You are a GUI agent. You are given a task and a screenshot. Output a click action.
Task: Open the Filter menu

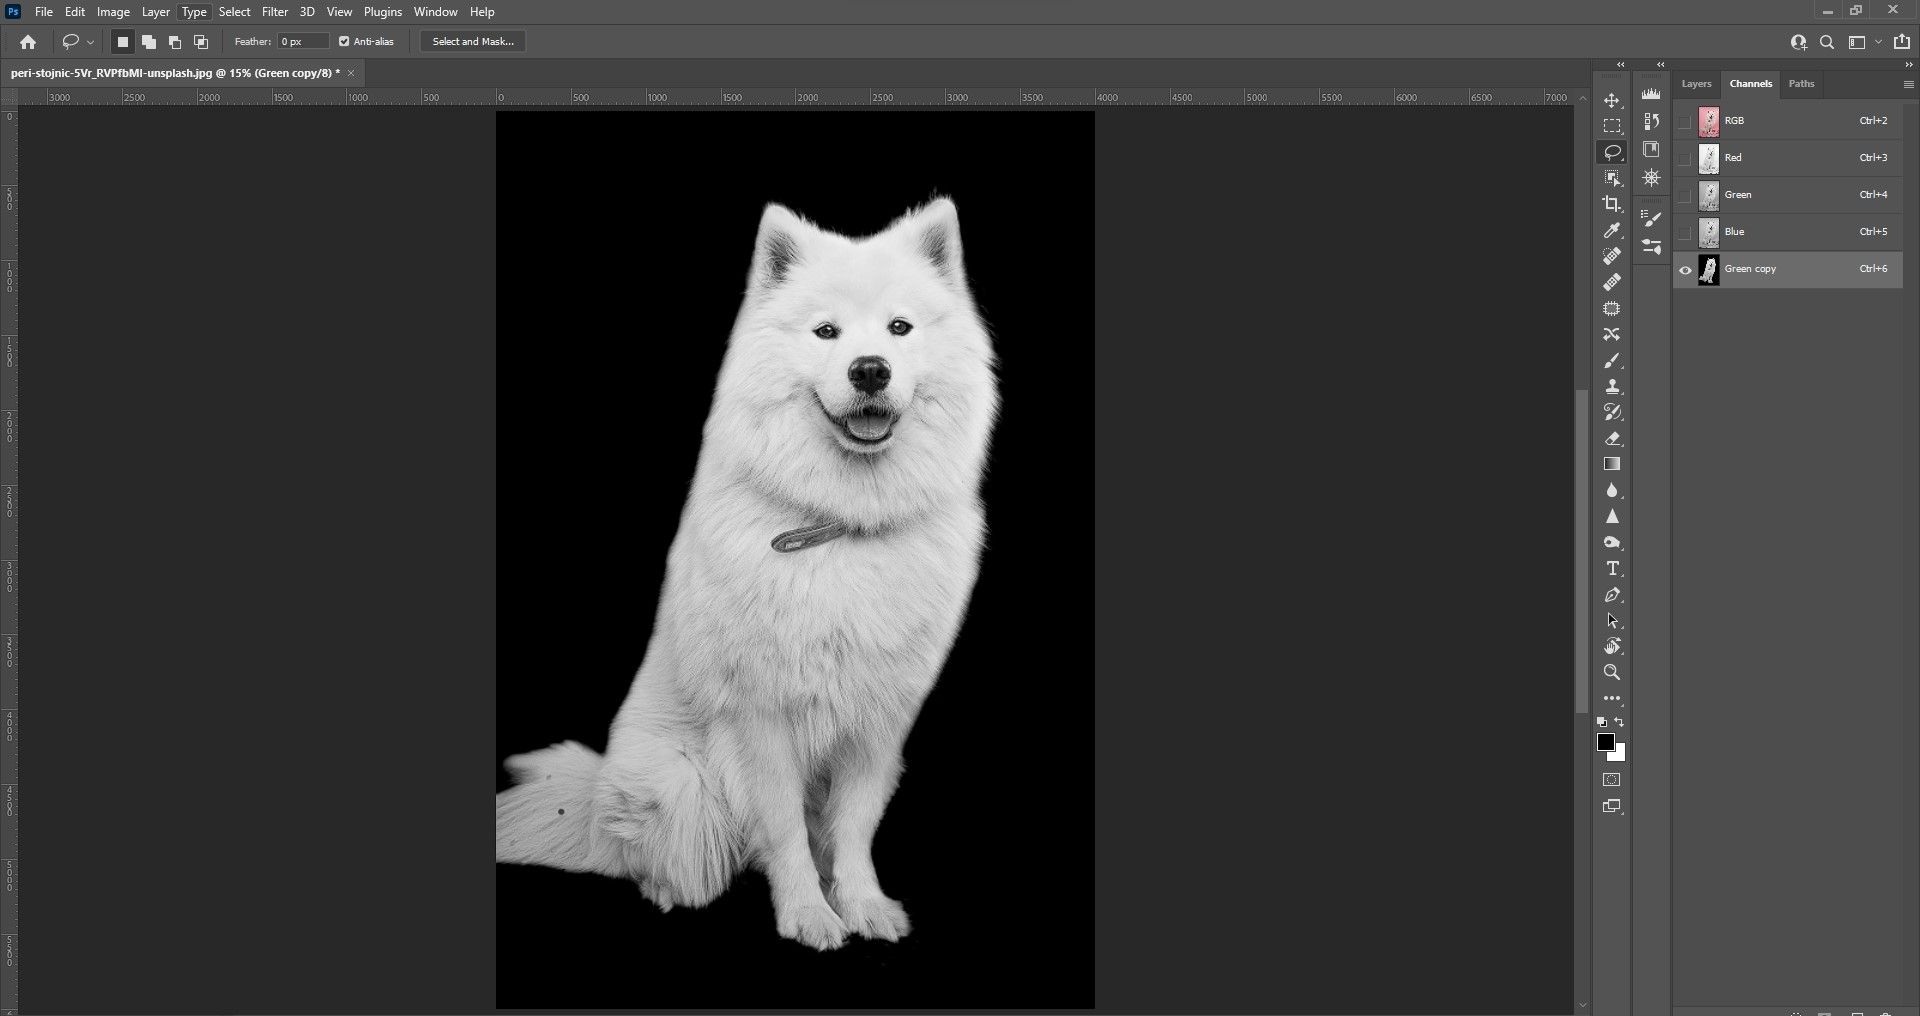click(274, 12)
